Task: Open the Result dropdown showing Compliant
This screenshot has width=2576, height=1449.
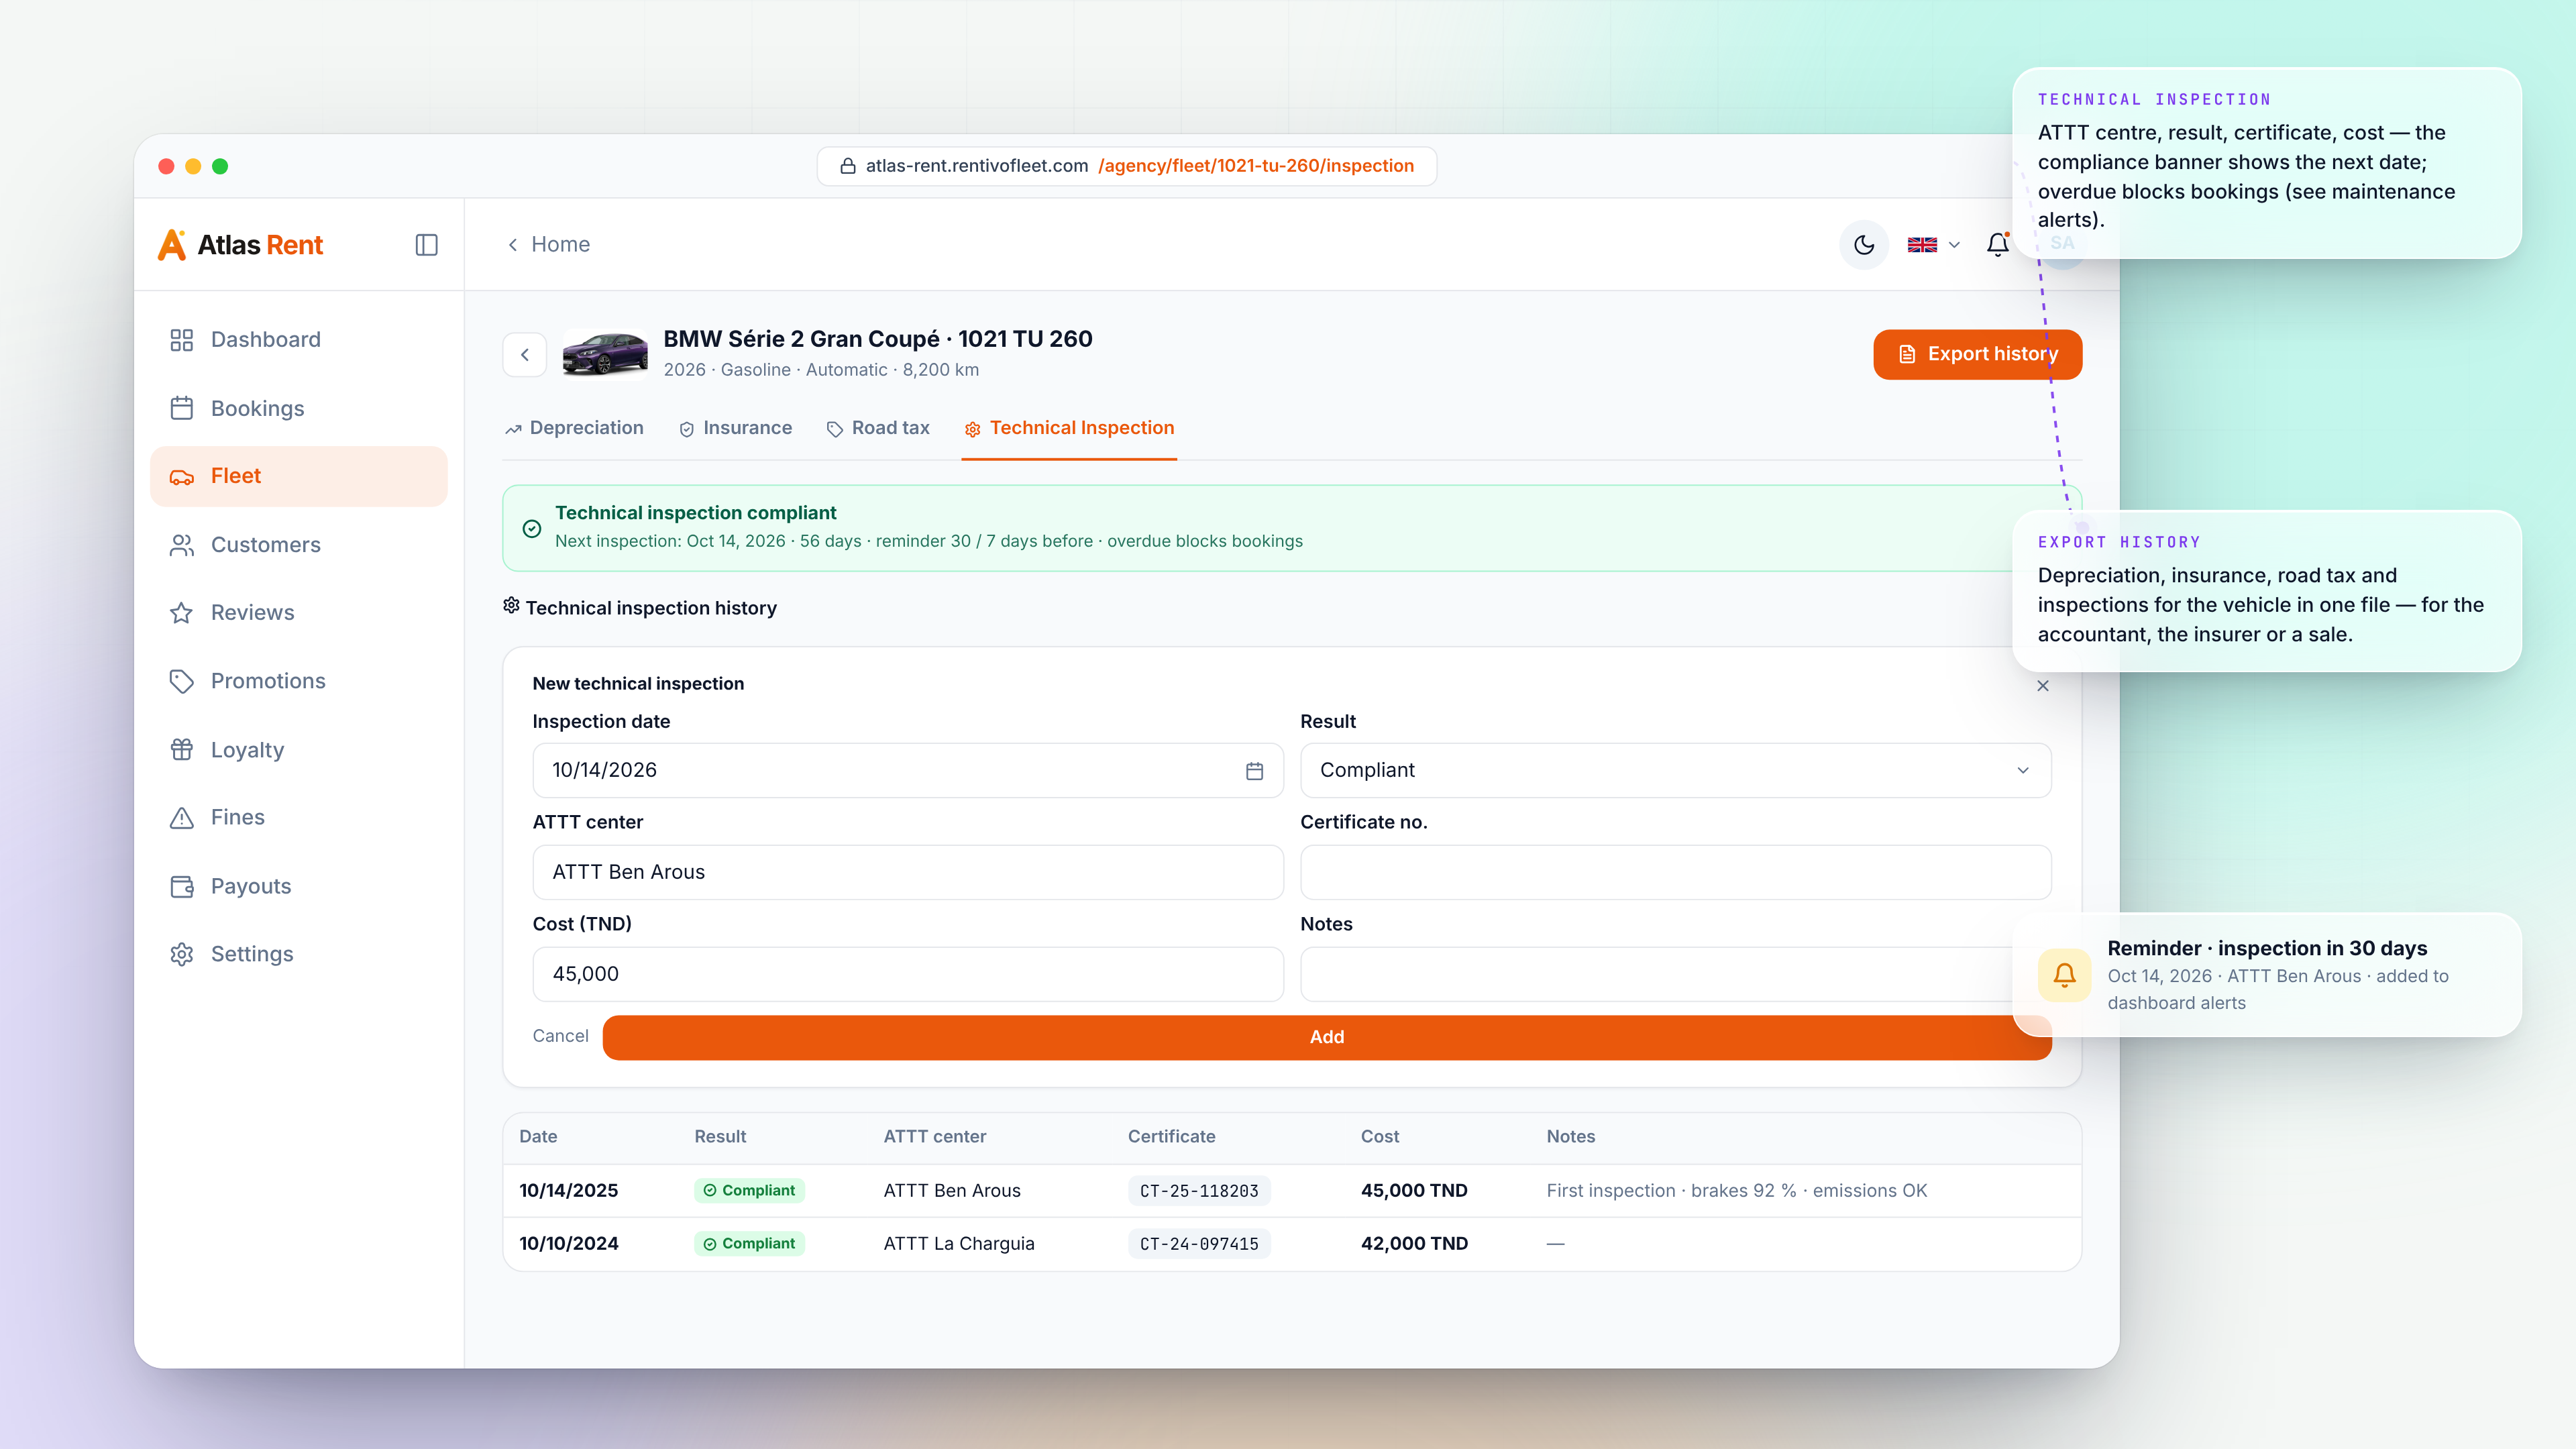Action: 1675,770
